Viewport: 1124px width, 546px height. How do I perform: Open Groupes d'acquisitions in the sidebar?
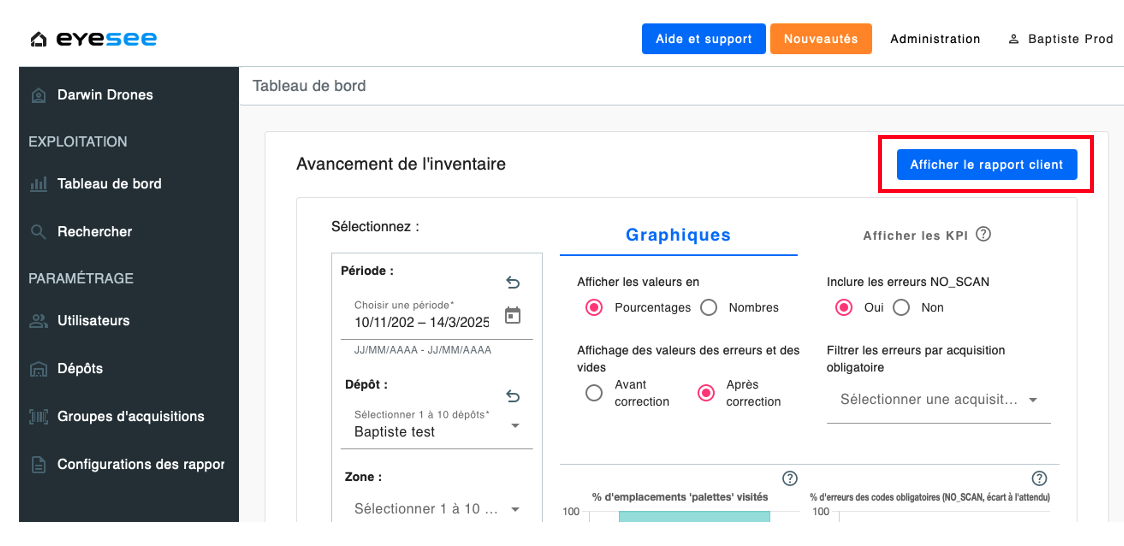[129, 417]
